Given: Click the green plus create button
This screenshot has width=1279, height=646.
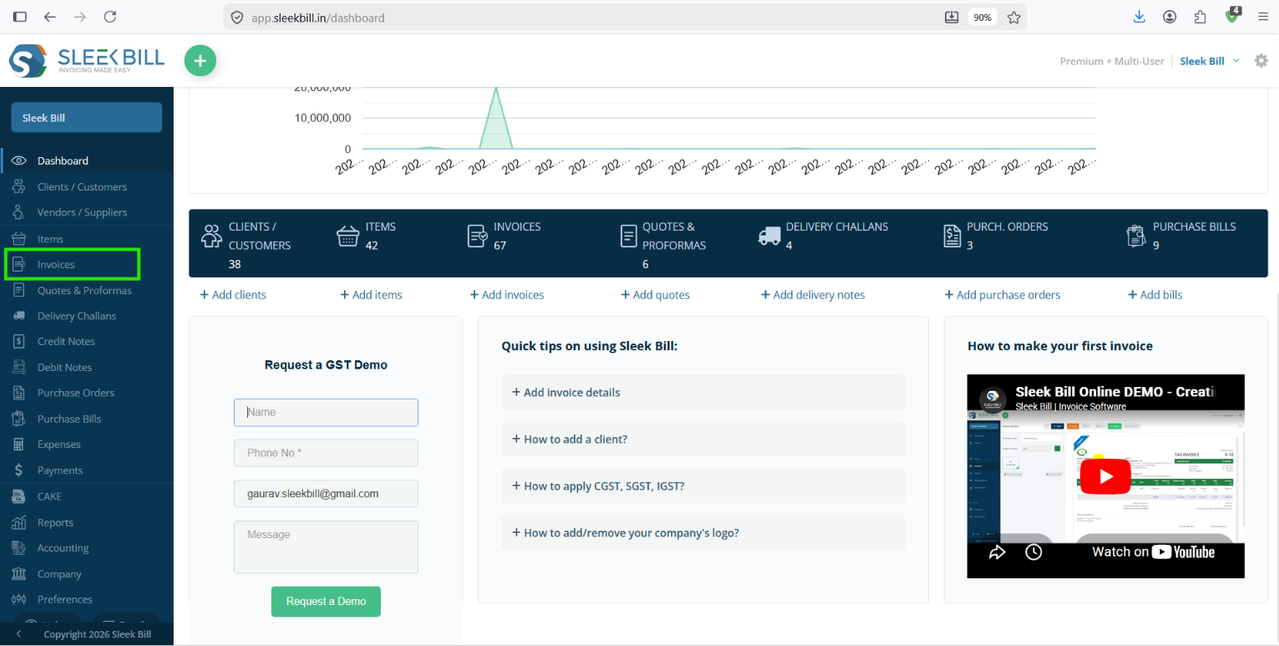Looking at the screenshot, I should pyautogui.click(x=200, y=61).
